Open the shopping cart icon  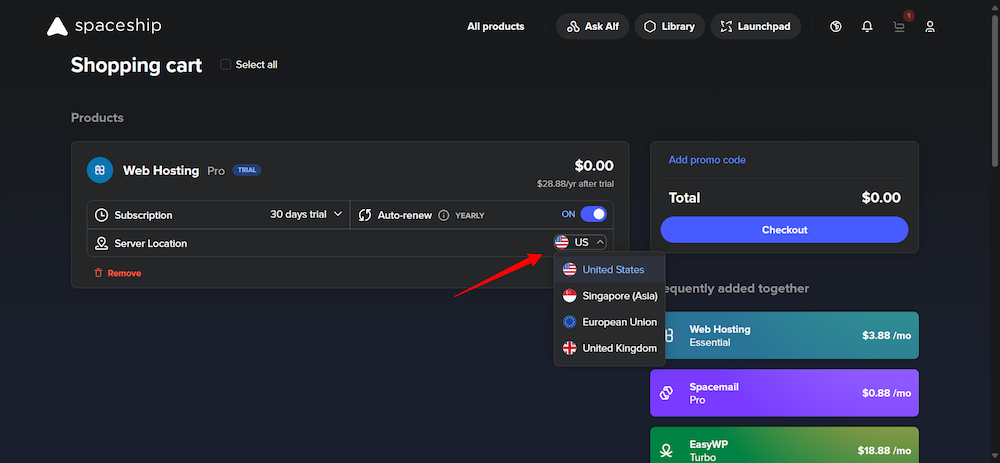click(x=899, y=27)
